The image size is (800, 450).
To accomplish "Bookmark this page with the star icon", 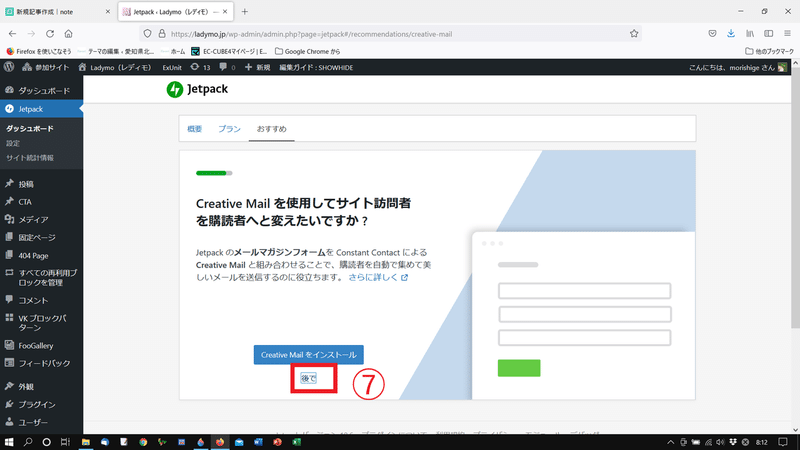I will [x=634, y=34].
